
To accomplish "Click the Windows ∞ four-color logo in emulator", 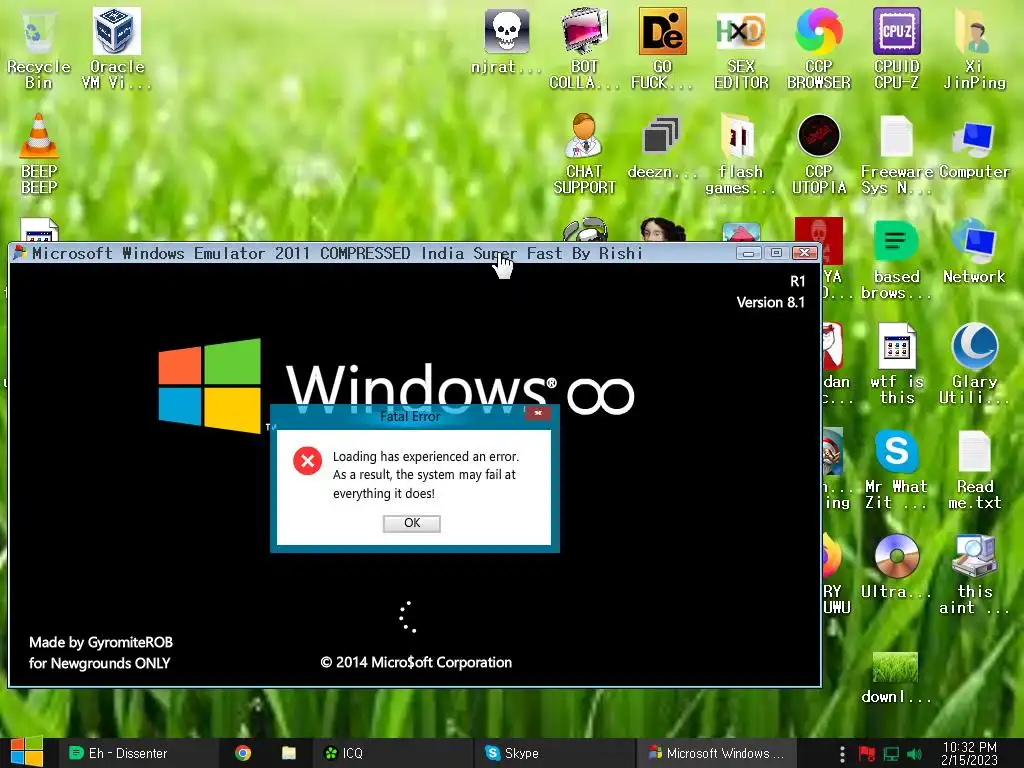I will tap(210, 385).
